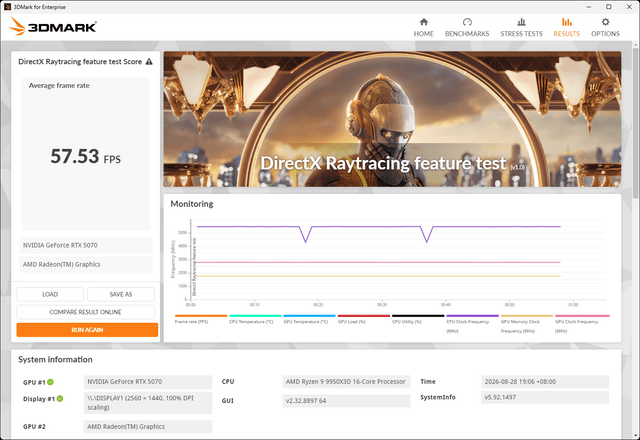Viewport: 640px width, 440px height.
Task: Click the DirectX Raytracing banner image
Action: [x=392, y=119]
